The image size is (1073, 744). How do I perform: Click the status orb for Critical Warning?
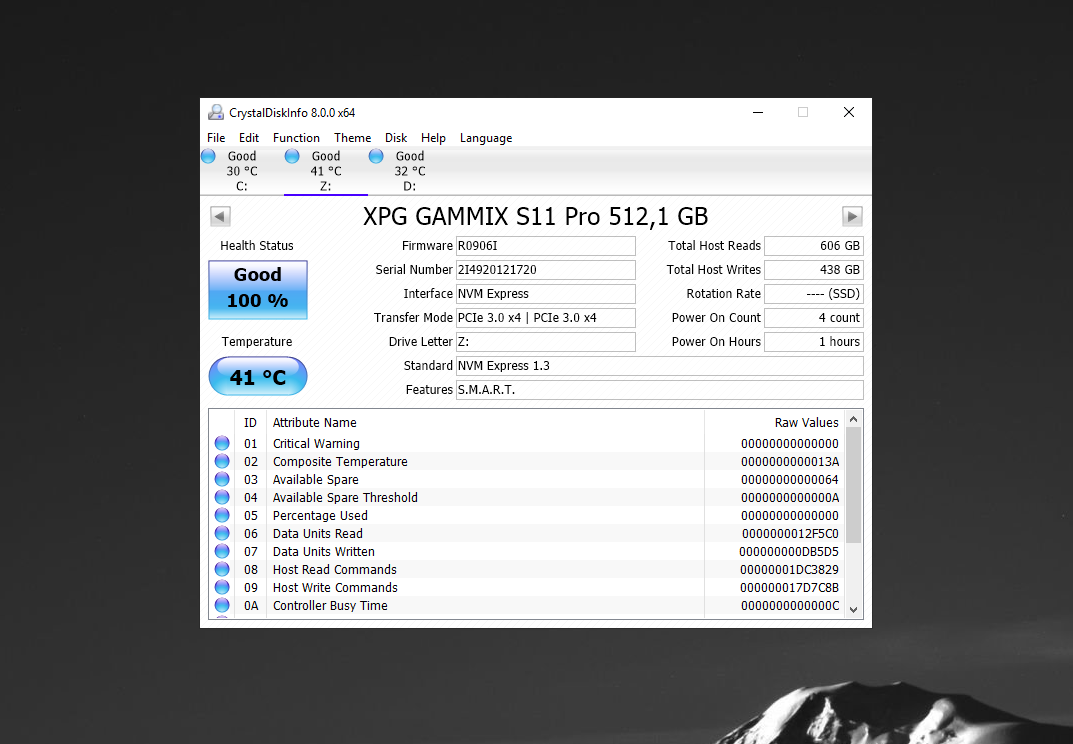coord(222,443)
